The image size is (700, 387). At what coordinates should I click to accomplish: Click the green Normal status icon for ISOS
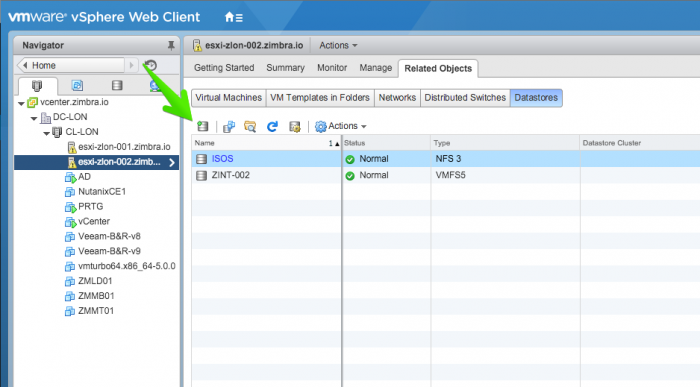click(350, 159)
